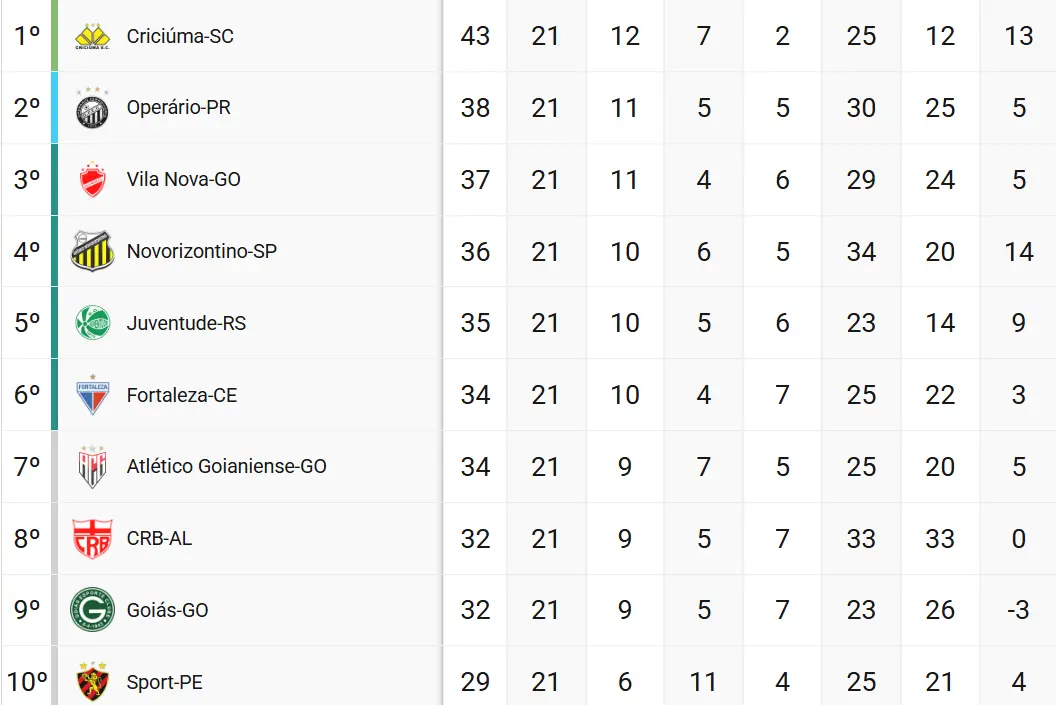Click the Operário-PR club crest

pyautogui.click(x=92, y=108)
